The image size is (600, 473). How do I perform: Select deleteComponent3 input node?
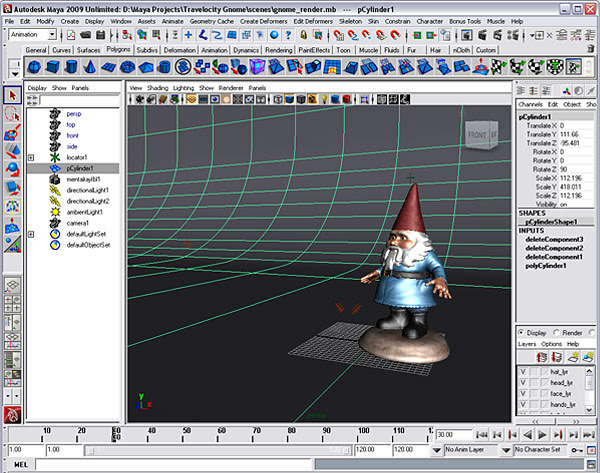(x=554, y=240)
